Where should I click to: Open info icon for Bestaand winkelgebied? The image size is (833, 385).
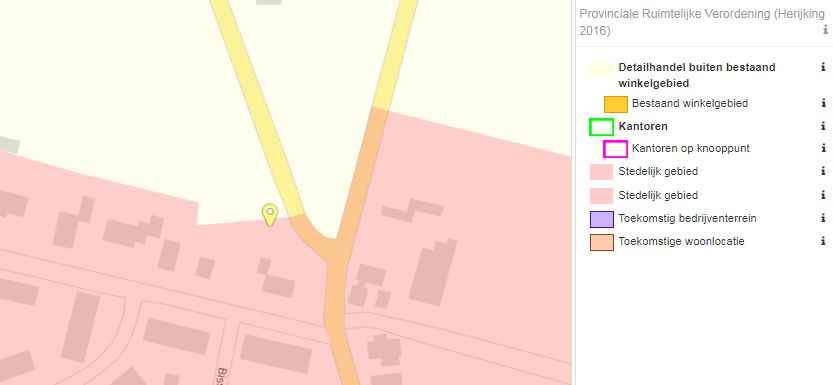tap(823, 103)
